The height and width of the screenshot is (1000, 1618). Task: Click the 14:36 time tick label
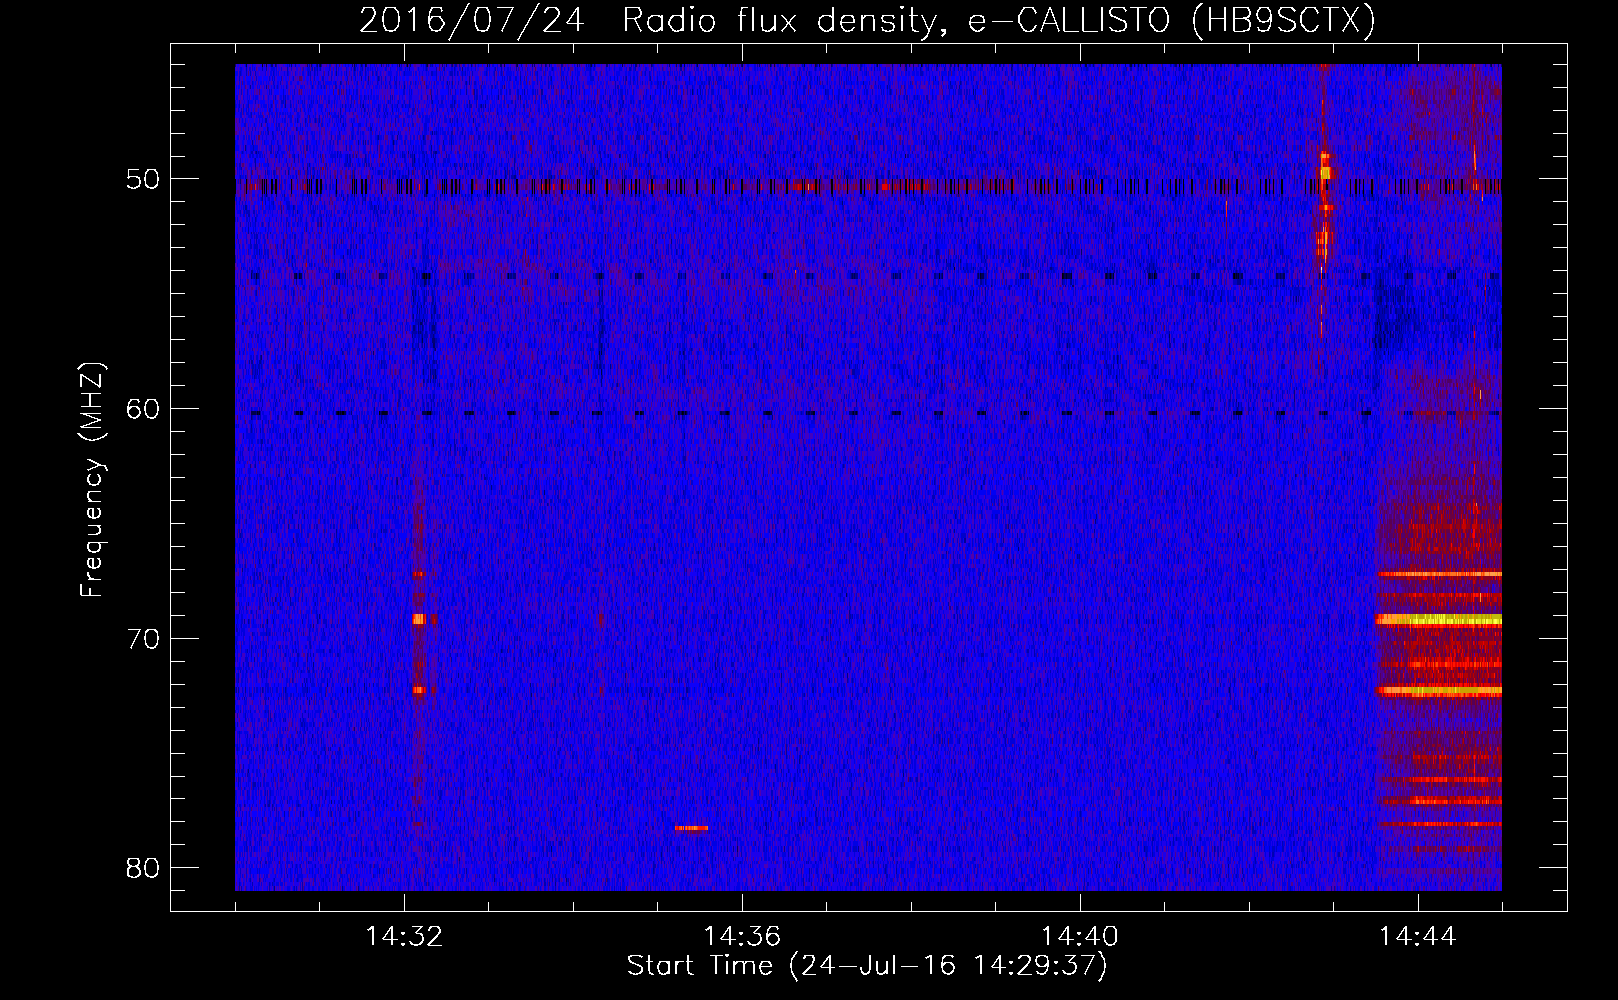click(742, 936)
